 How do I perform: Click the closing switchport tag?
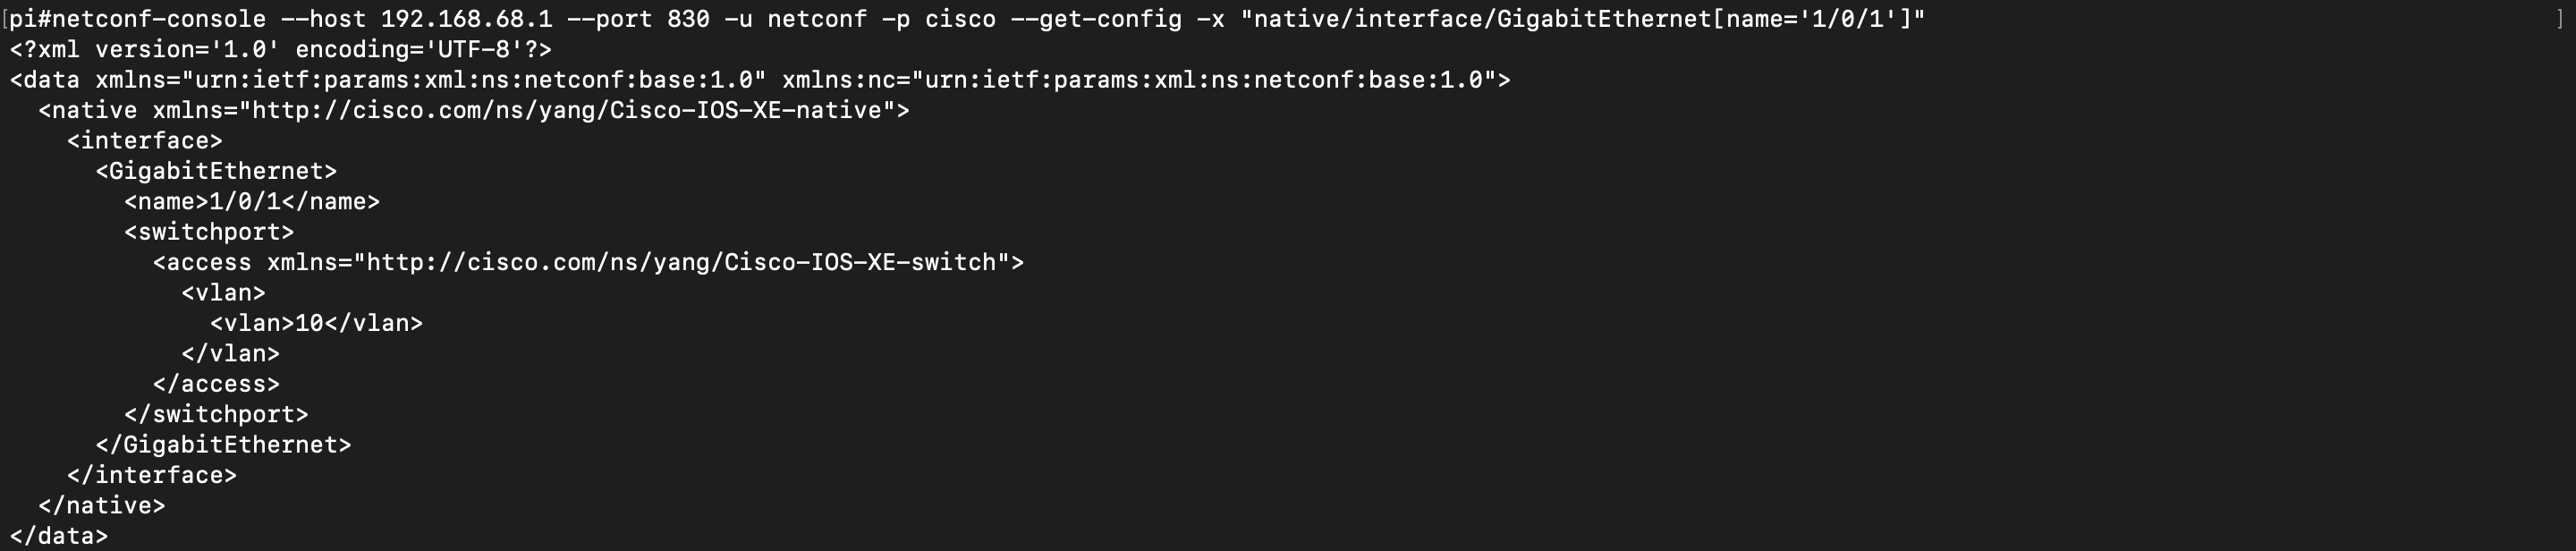pos(216,414)
